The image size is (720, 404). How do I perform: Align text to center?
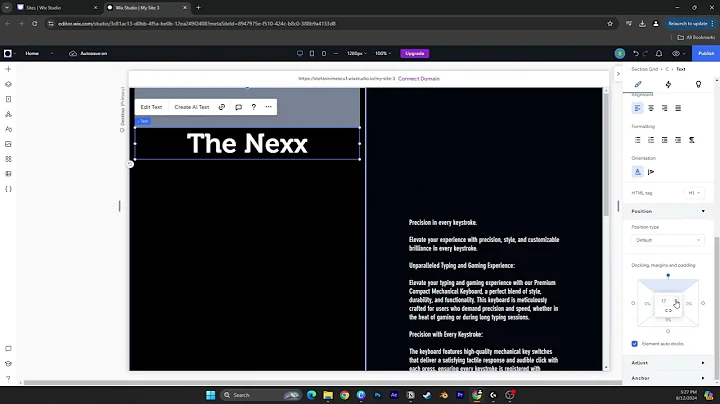coord(651,108)
